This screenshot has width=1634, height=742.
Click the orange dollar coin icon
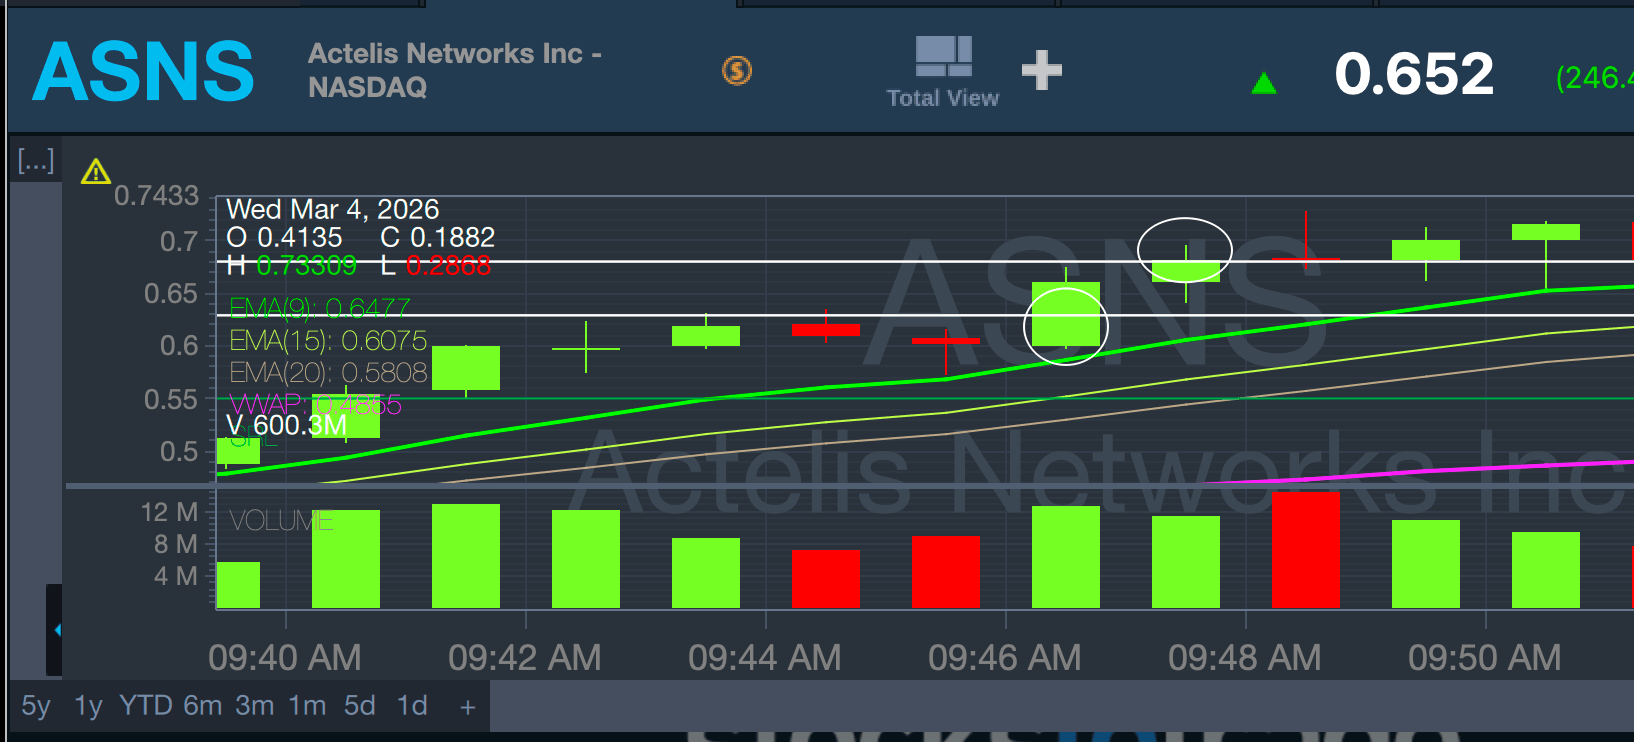737,70
